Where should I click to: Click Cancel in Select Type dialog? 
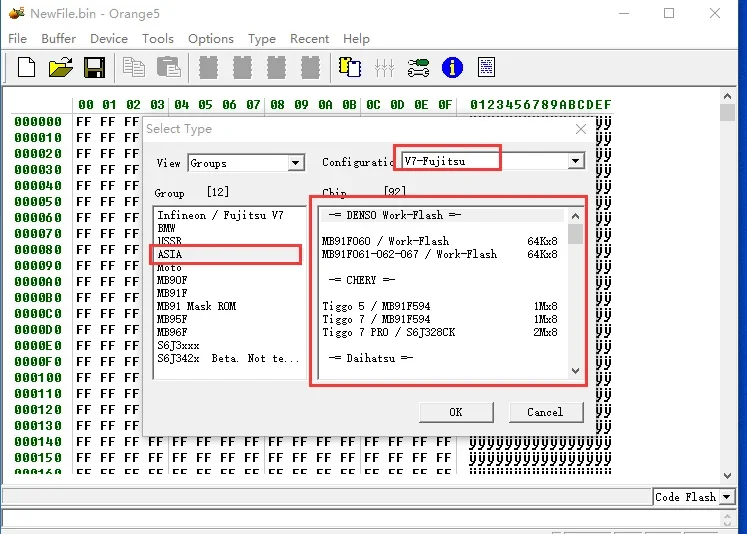click(545, 412)
